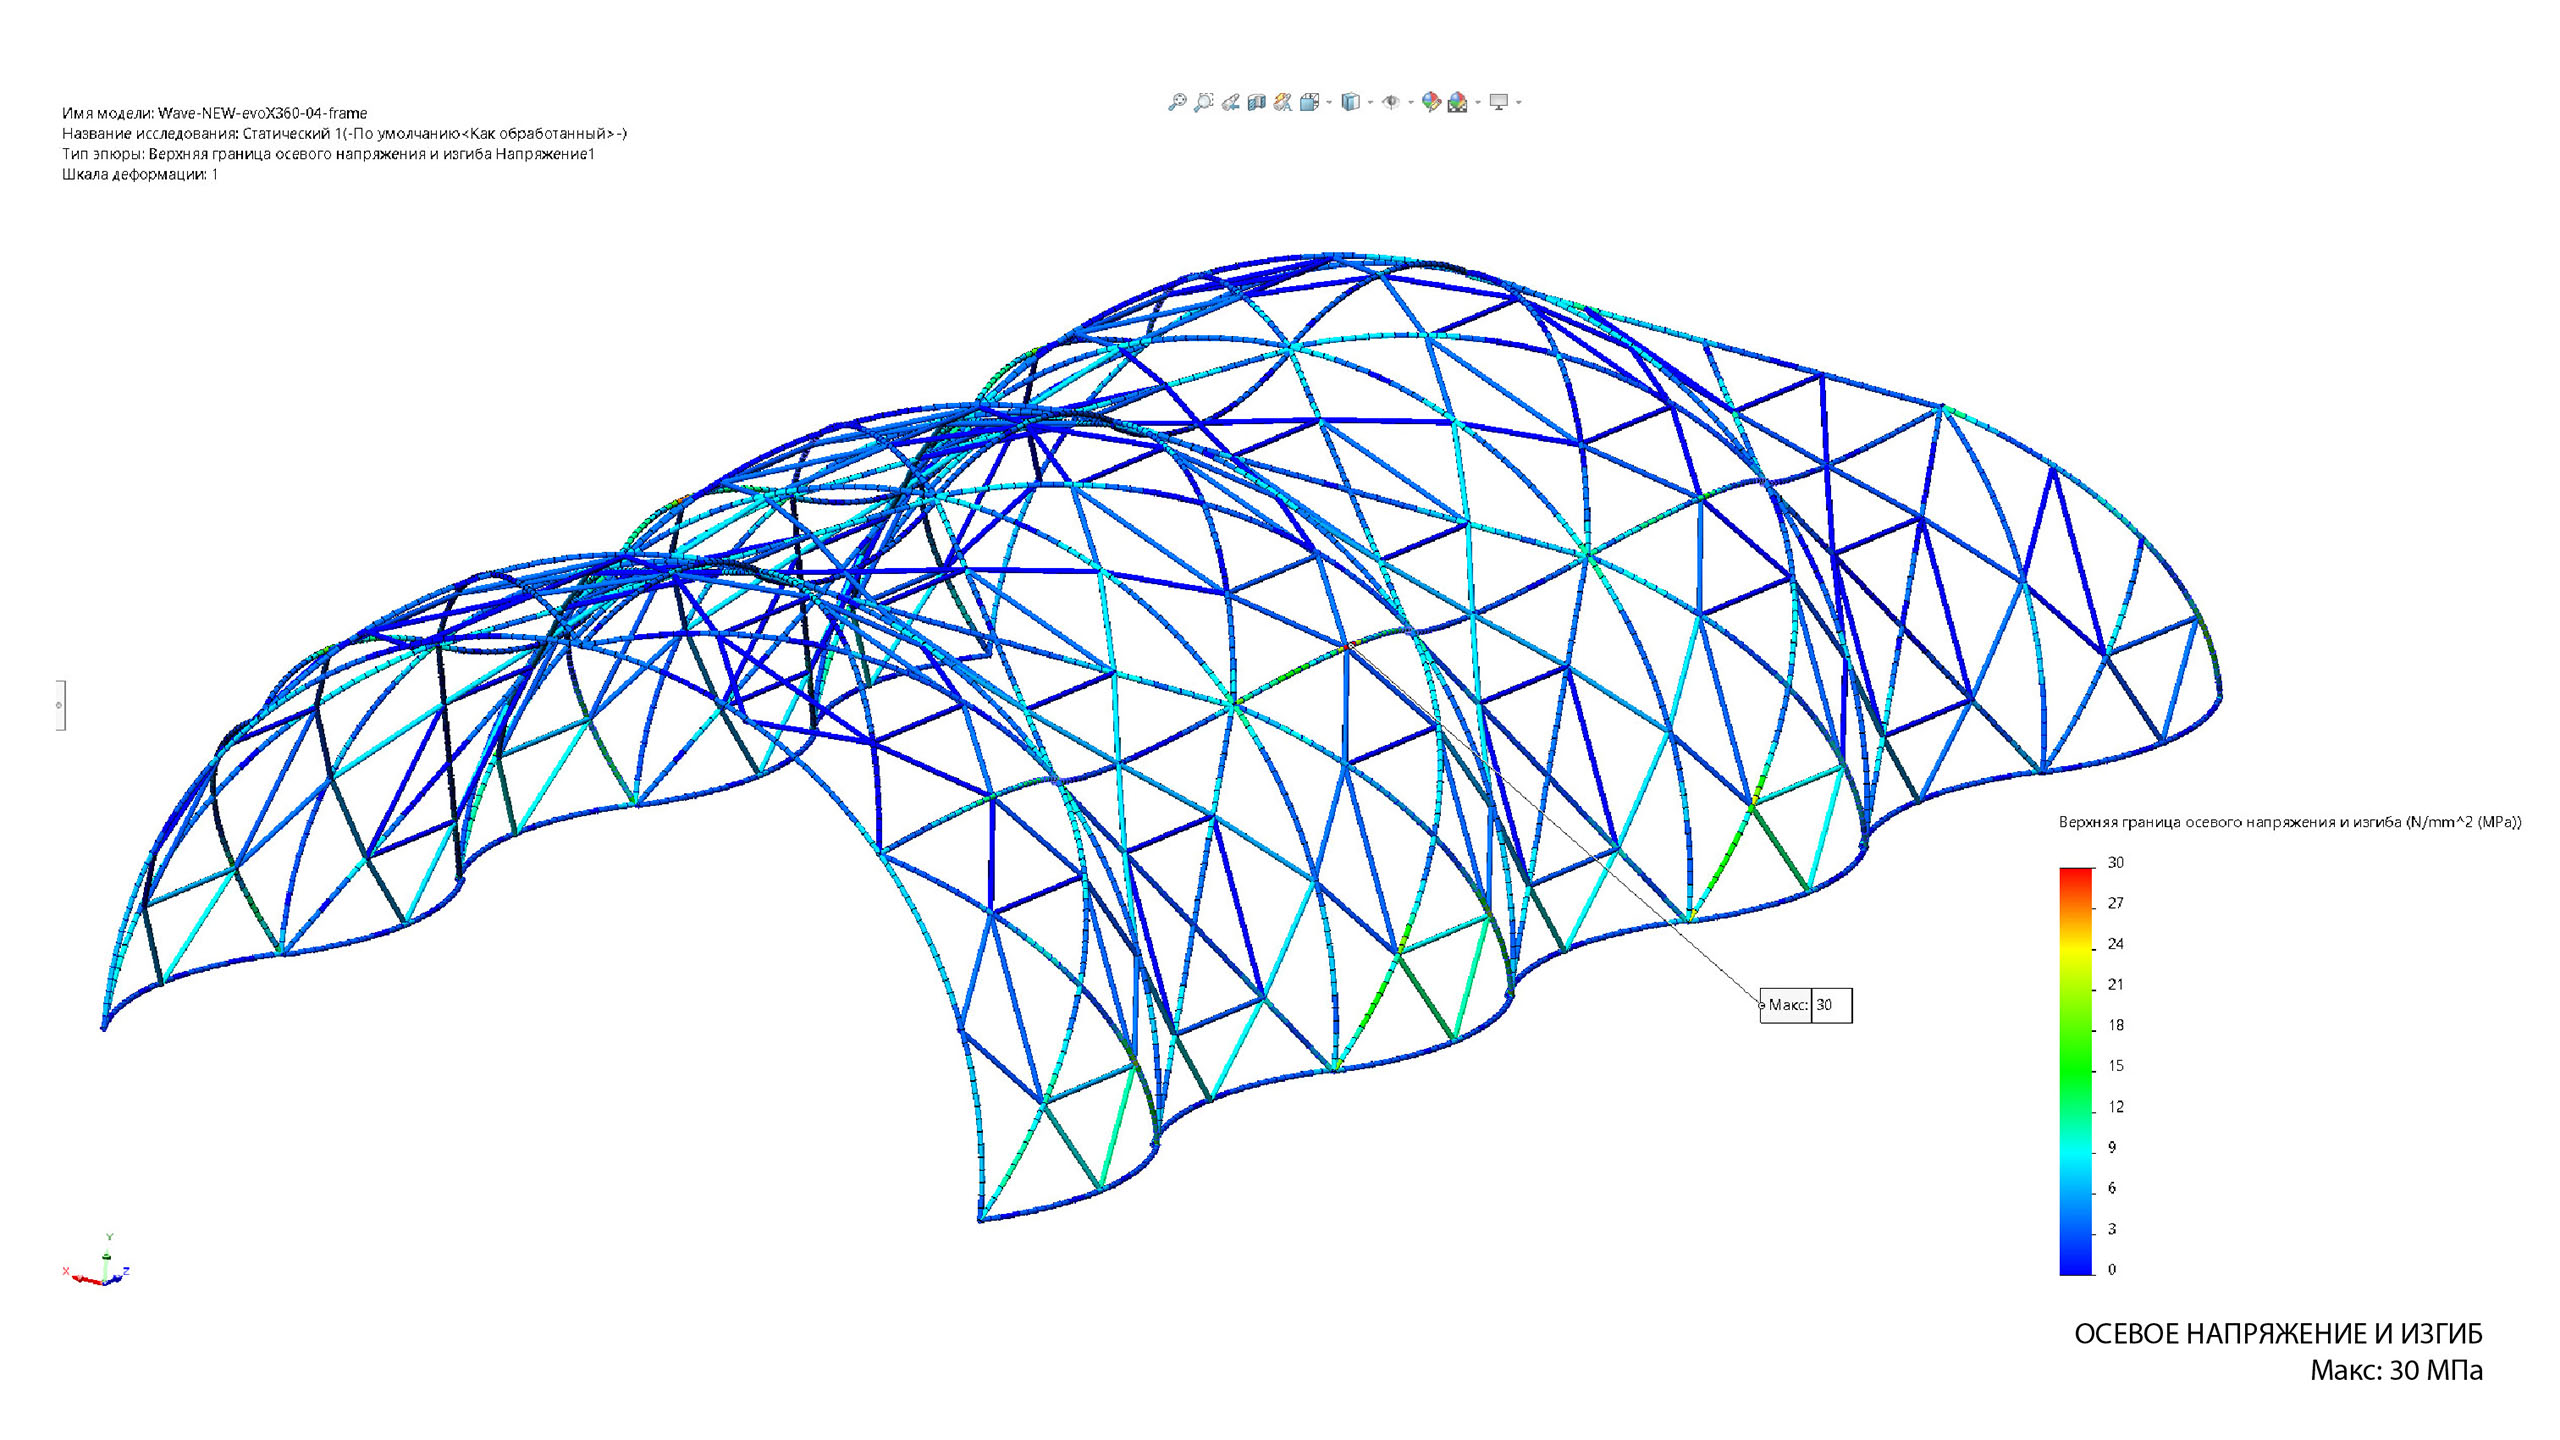The height and width of the screenshot is (1440, 2560).
Task: Click the Previous View icon
Action: coord(1231,102)
